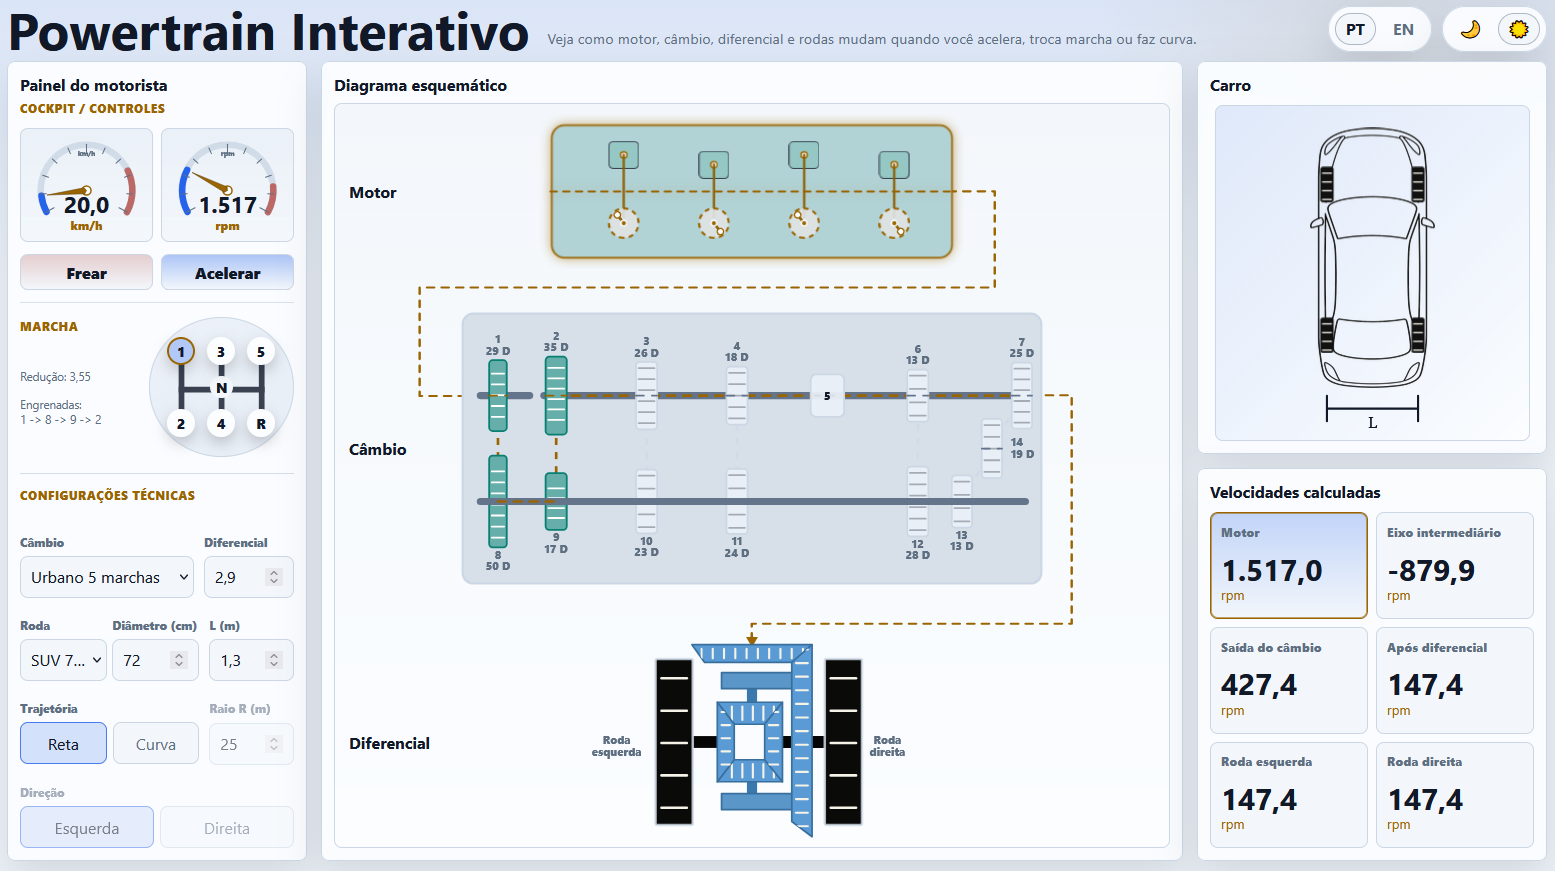Engage gear 2 on the shifter
The image size is (1555, 871).
(181, 424)
